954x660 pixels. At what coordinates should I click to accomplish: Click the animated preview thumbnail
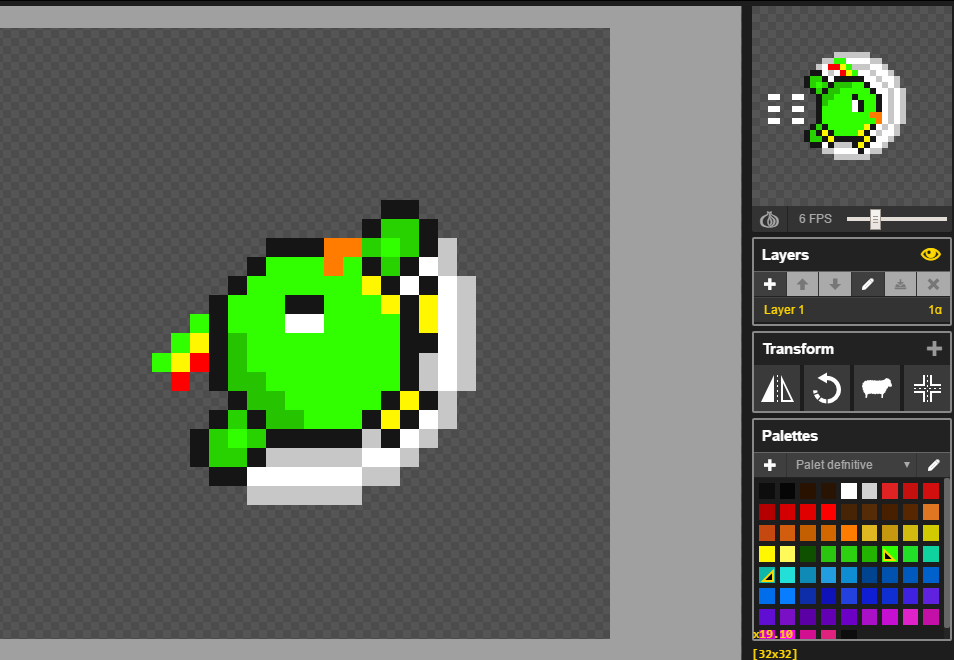click(x=852, y=106)
